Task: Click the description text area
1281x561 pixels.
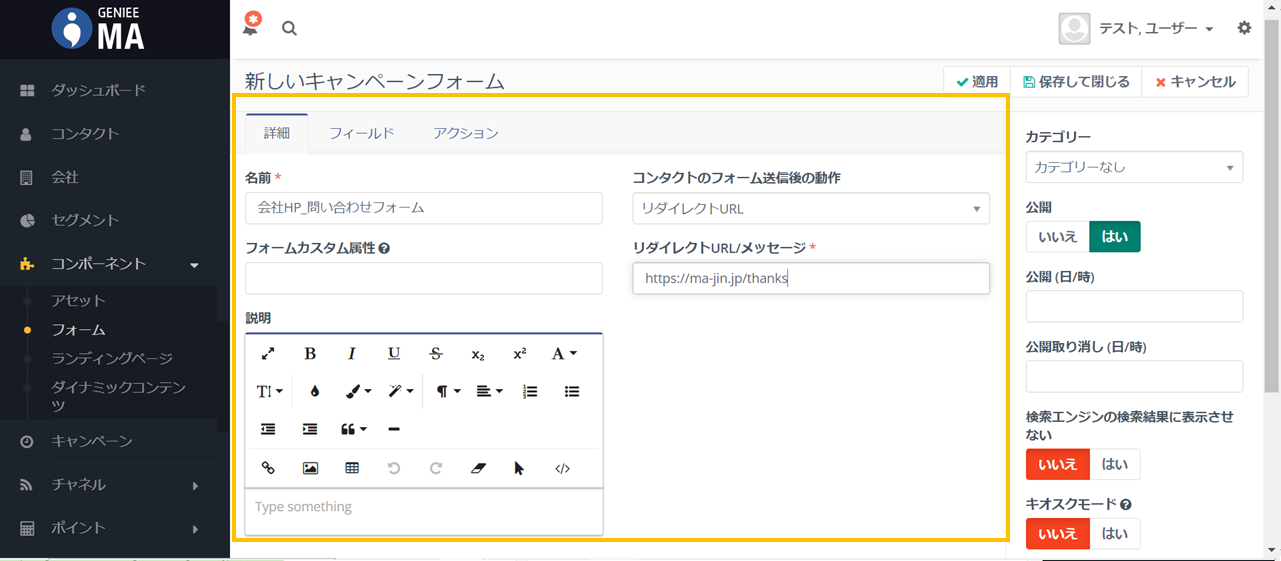Action: point(424,510)
